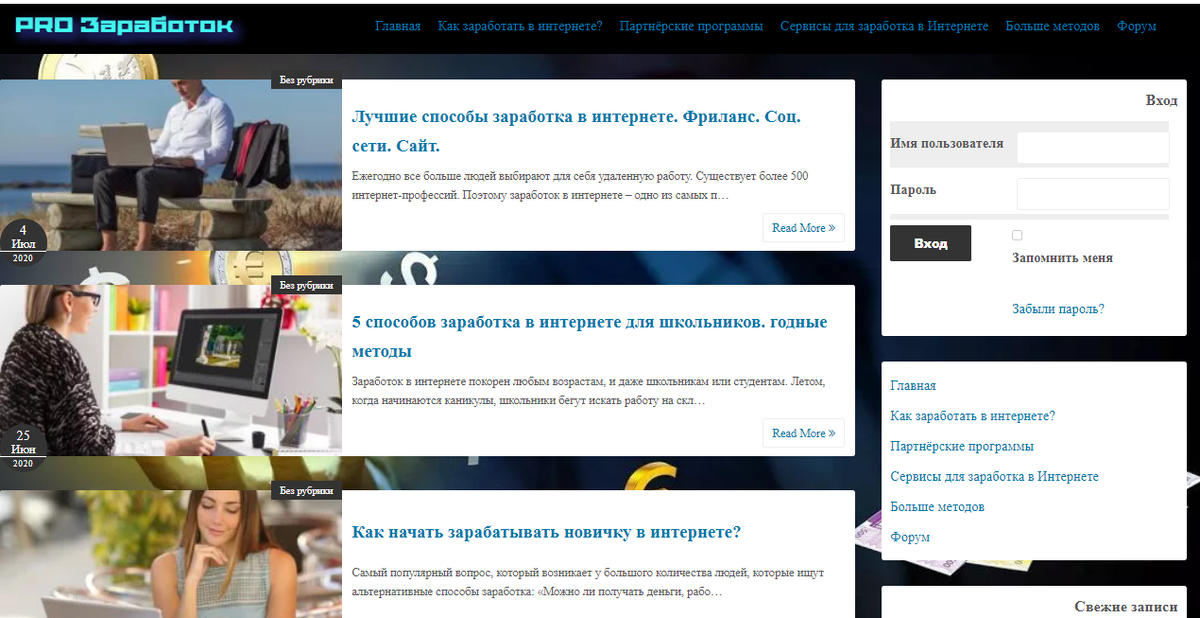This screenshot has width=1200, height=618.
Task: Focus the Пароль input field
Action: tap(1093, 194)
